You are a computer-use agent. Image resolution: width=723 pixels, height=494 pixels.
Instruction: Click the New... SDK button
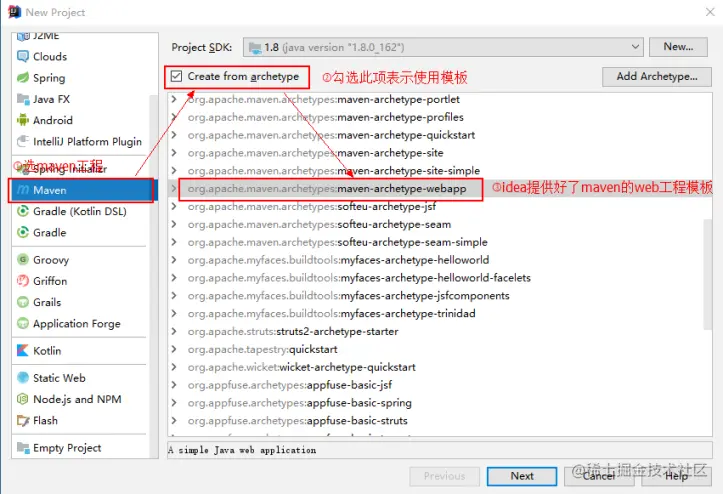[678, 47]
